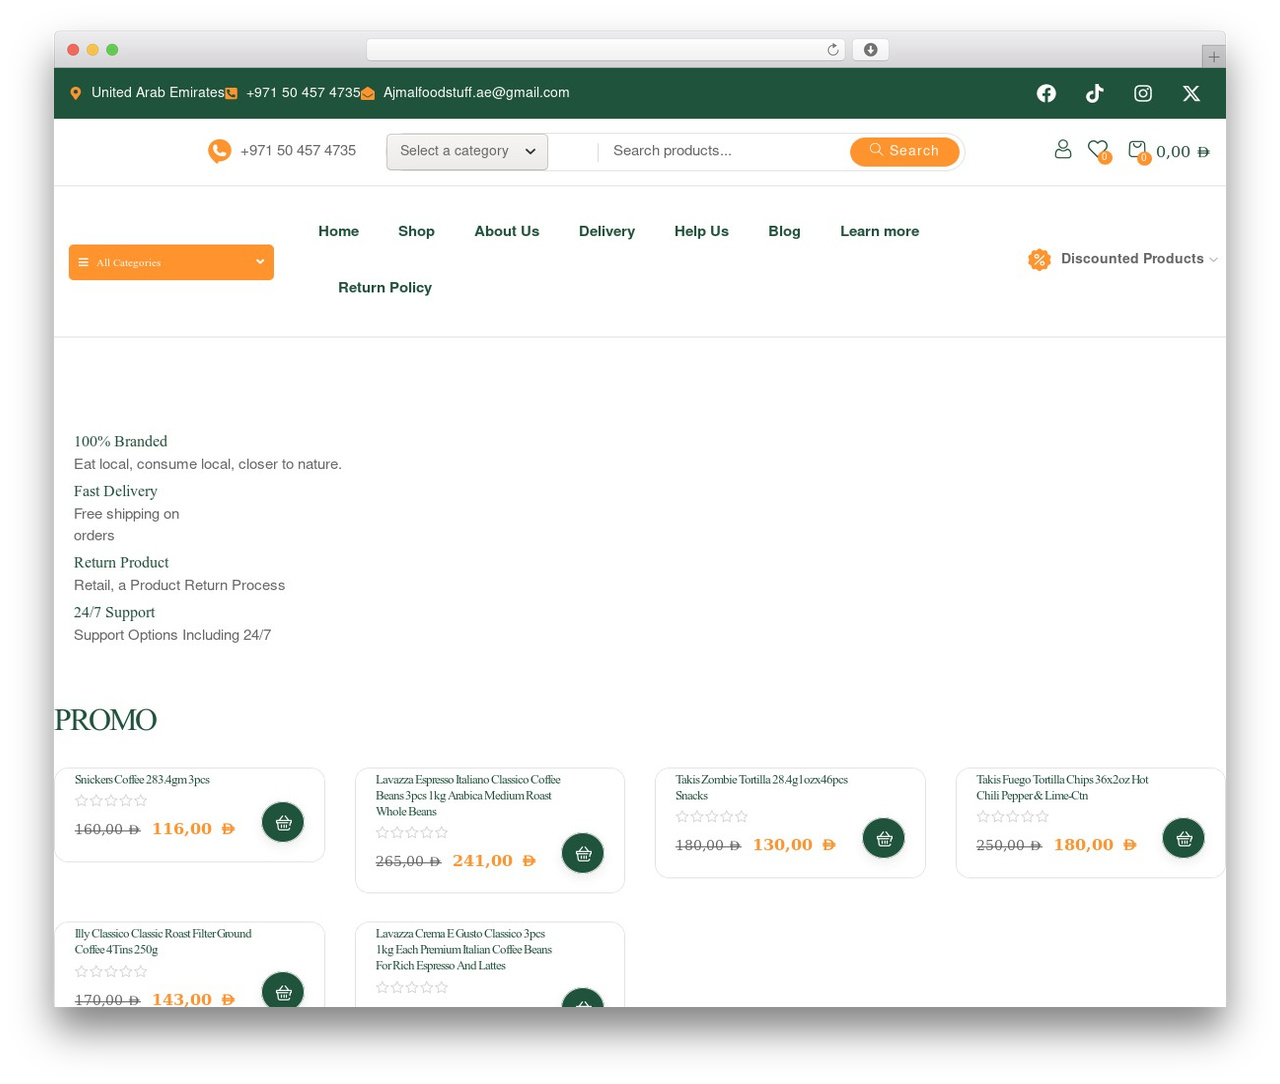Click the browser address bar
Image resolution: width=1280 pixels, height=1084 pixels.
coord(606,50)
